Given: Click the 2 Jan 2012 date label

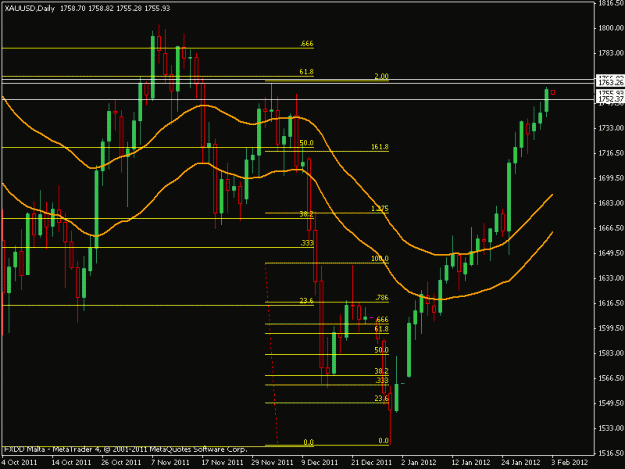Looking at the screenshot, I should click(419, 462).
